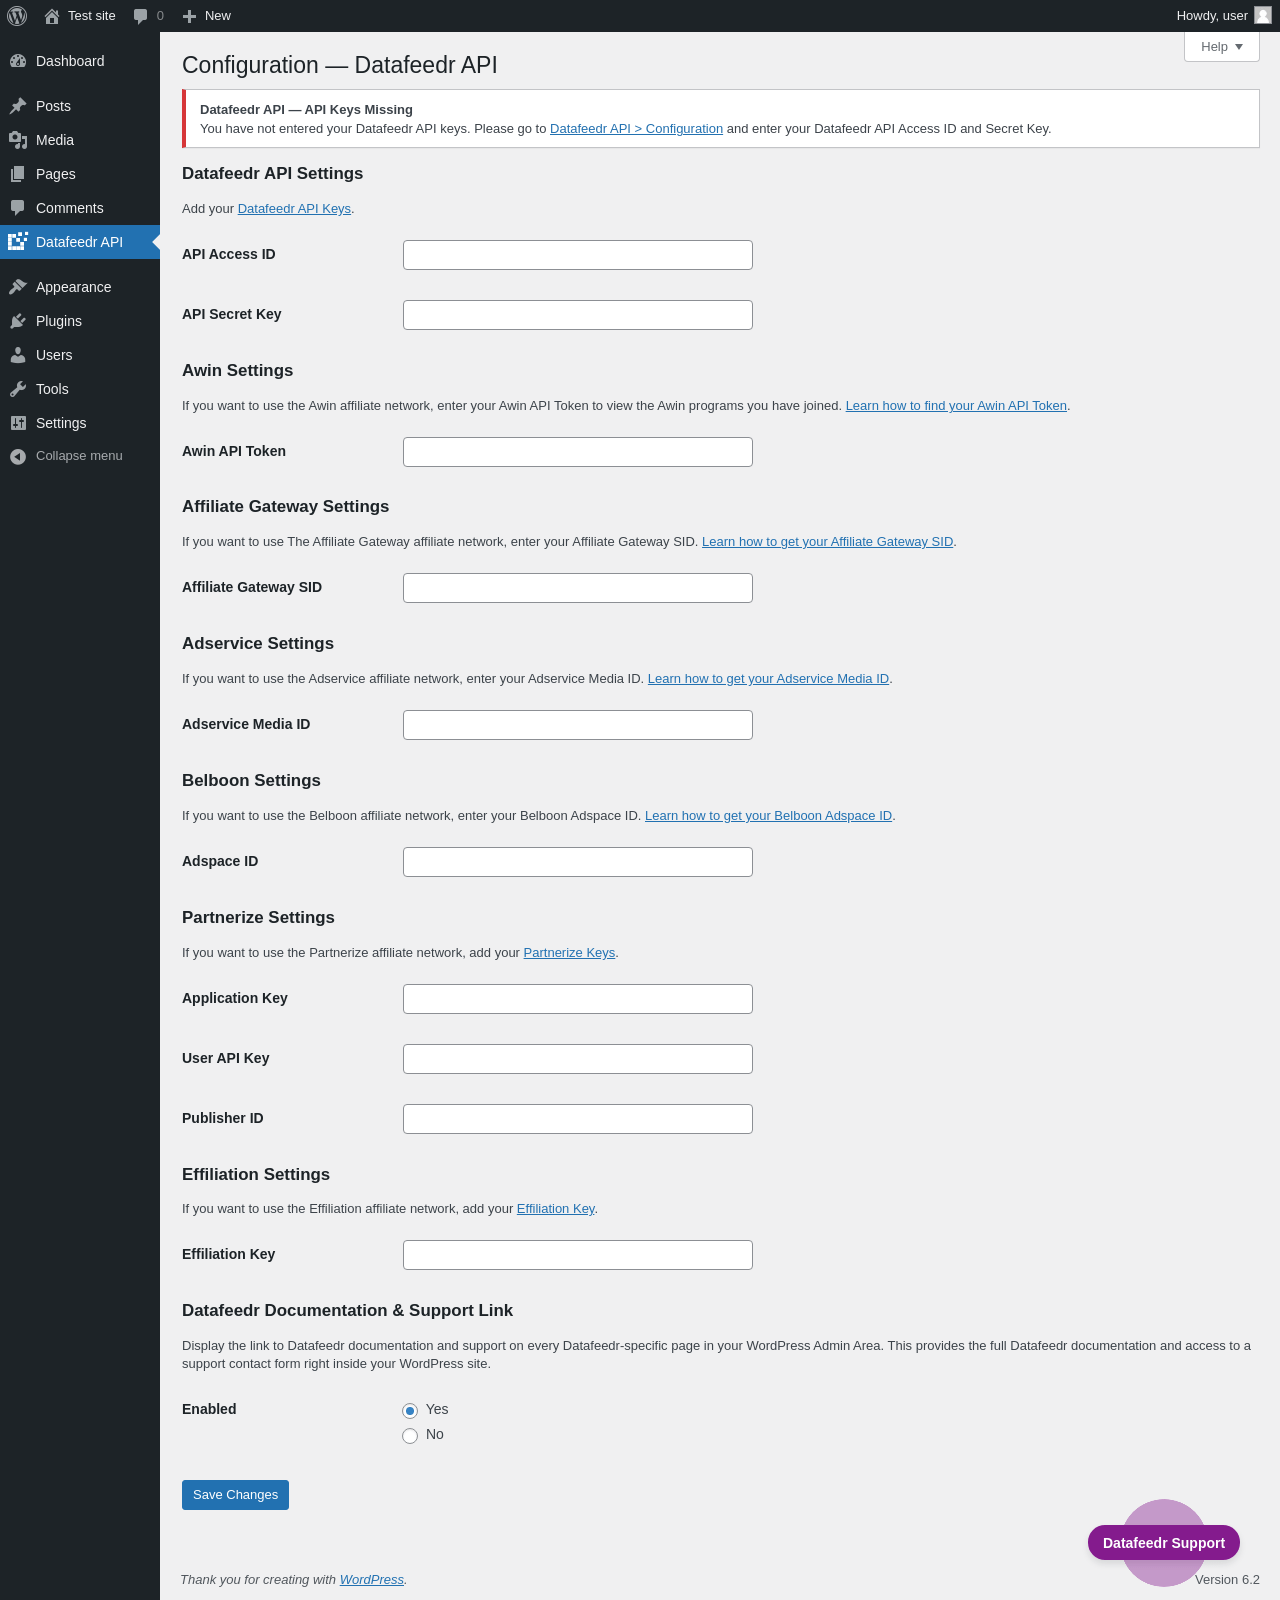This screenshot has width=1280, height=1600.
Task: Open the Partnerize Keys link
Action: click(569, 953)
